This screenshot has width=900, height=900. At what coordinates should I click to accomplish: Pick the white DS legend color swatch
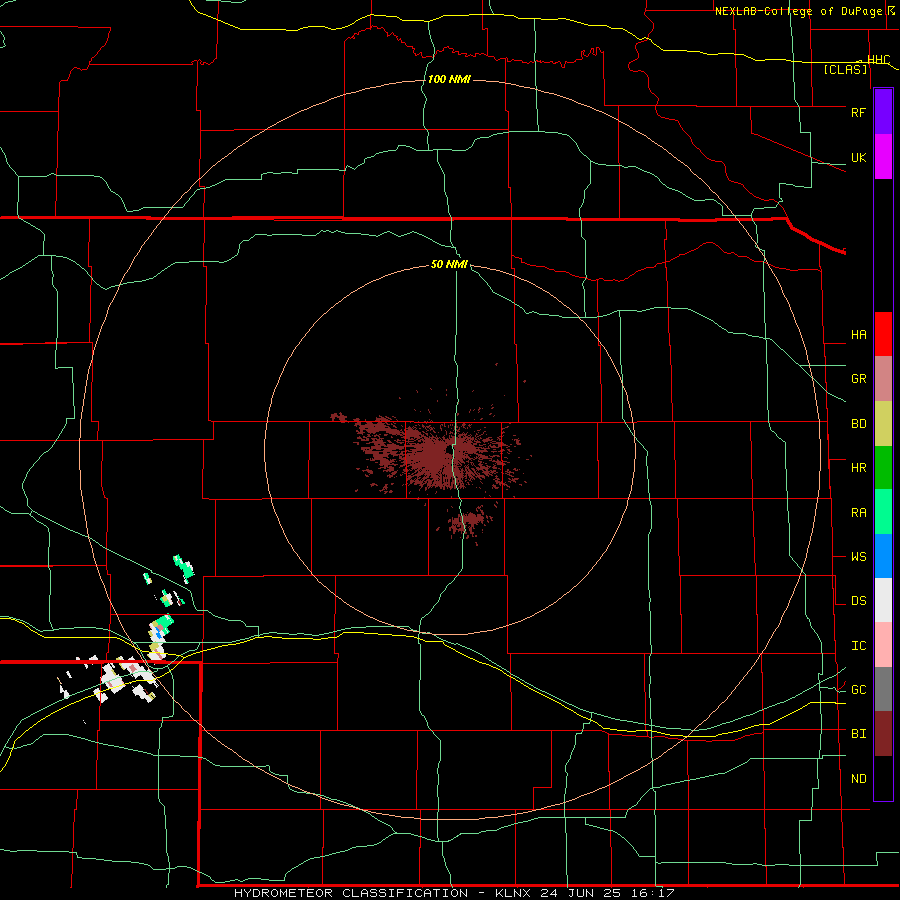tap(883, 600)
